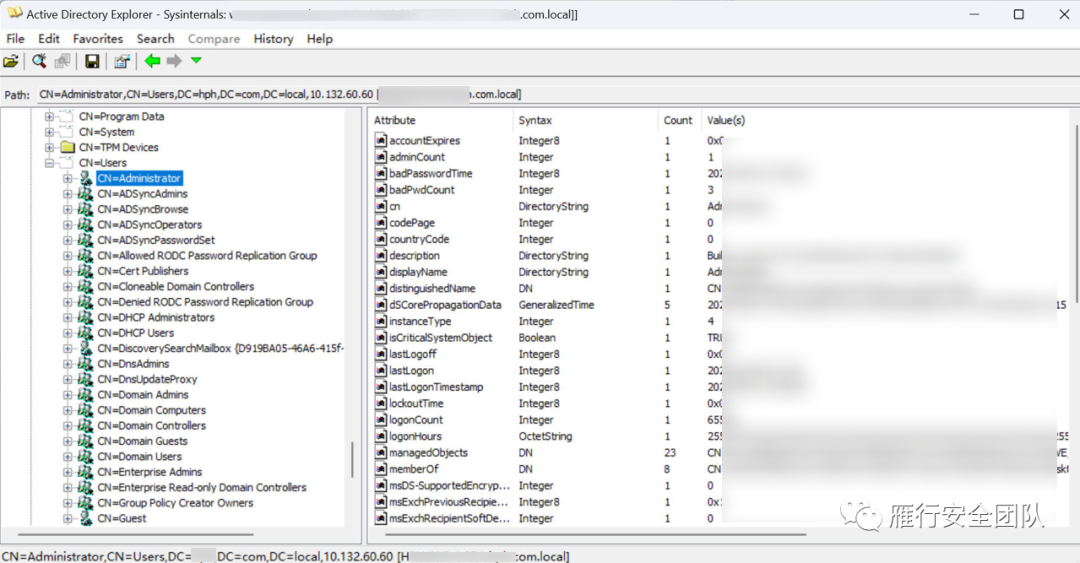Viewport: 1080px width, 563px height.
Task: Select the adminCount attribute row
Action: point(716,156)
